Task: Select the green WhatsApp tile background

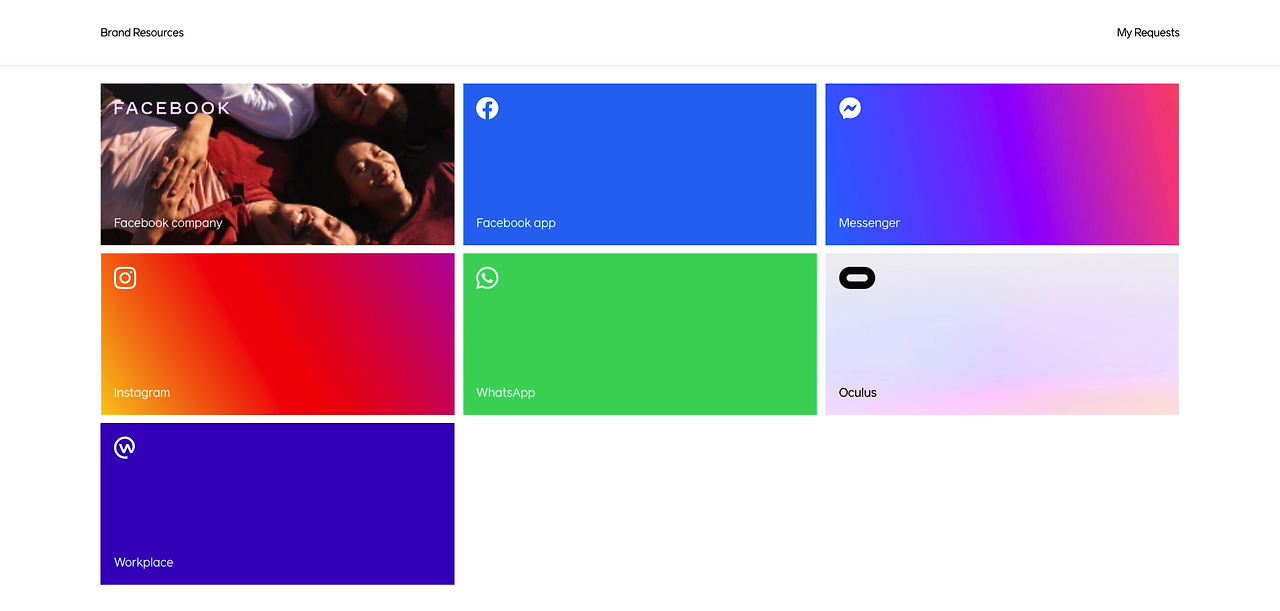Action: pyautogui.click(x=640, y=334)
